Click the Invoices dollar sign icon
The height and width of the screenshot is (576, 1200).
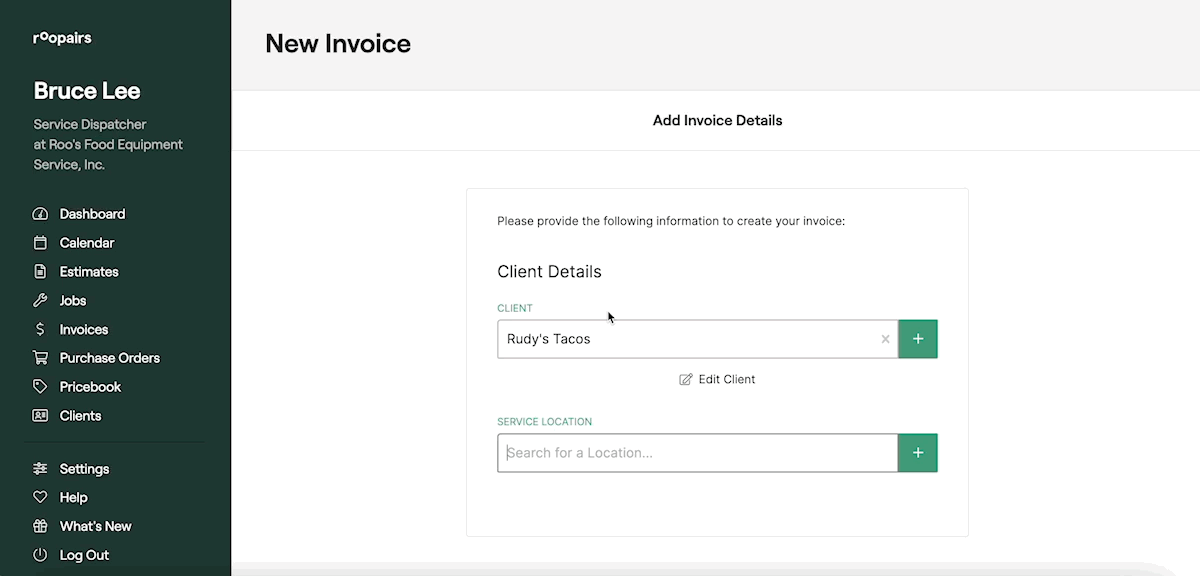40,330
